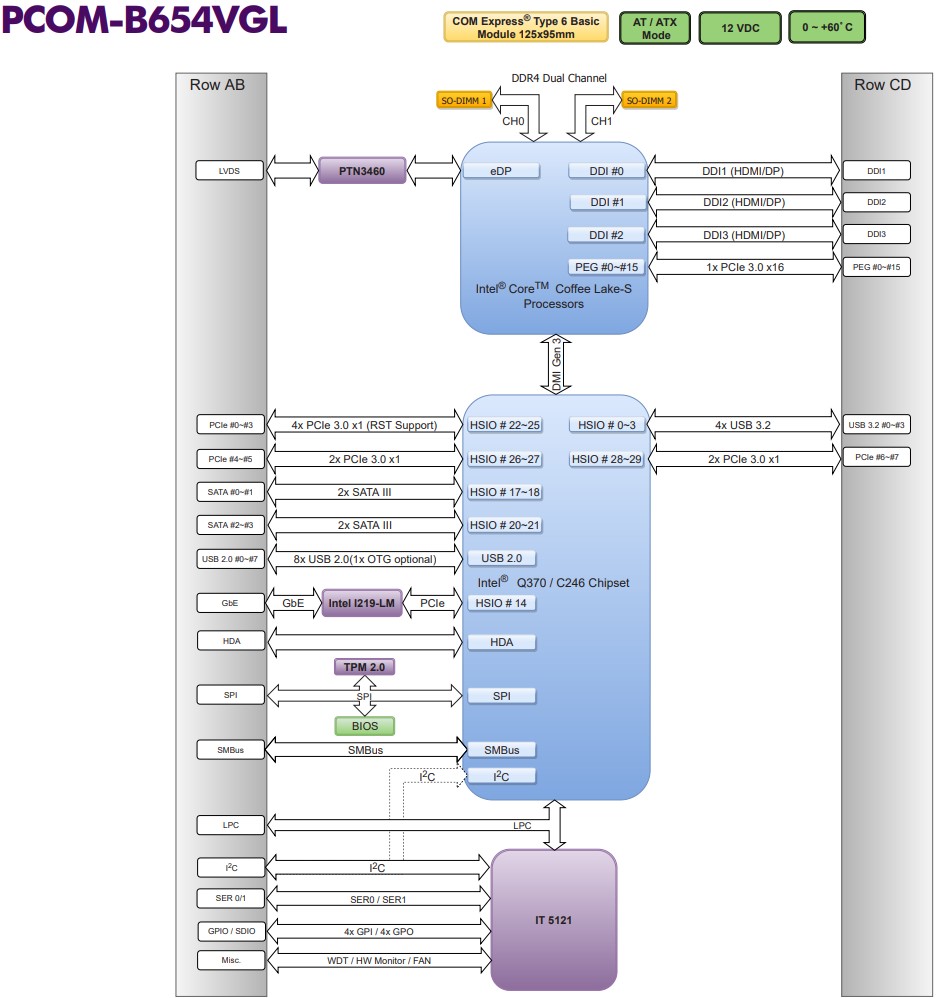Click the SO-DIMM 1 box
This screenshot has height=998, width=937.
(x=463, y=101)
